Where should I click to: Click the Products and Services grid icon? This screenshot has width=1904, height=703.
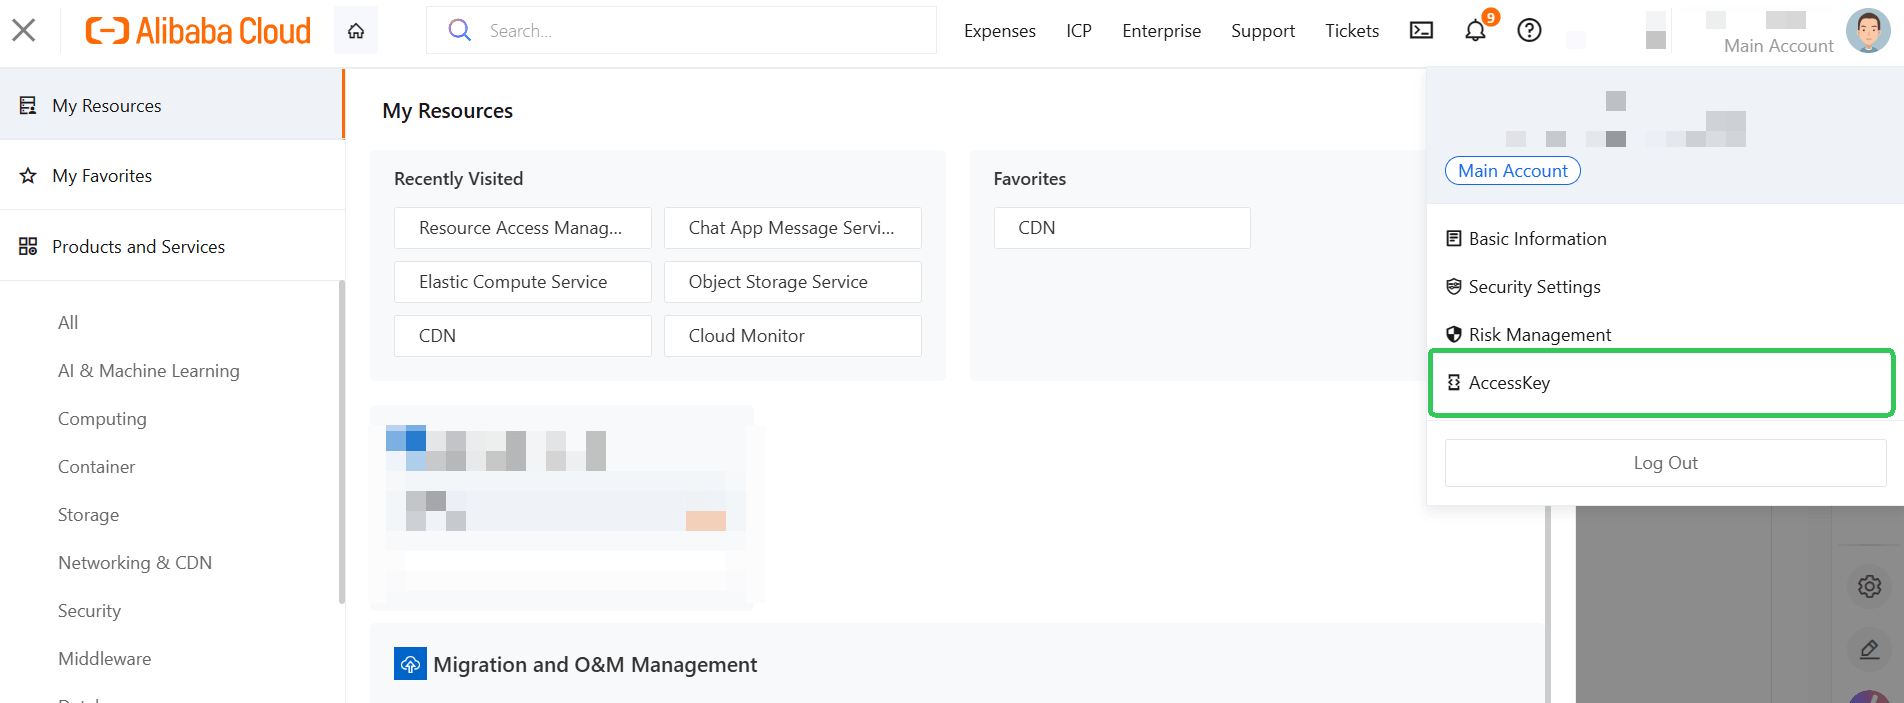point(28,246)
